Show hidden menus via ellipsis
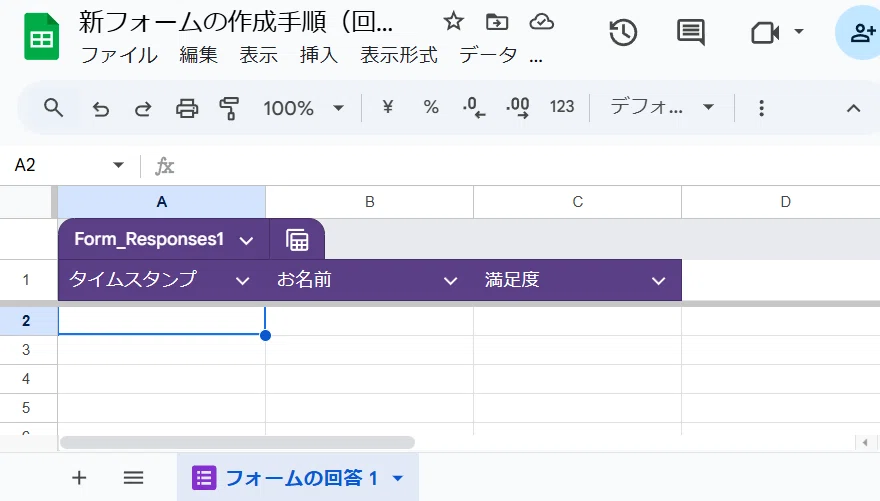Image resolution: width=880 pixels, height=501 pixels. tap(536, 58)
